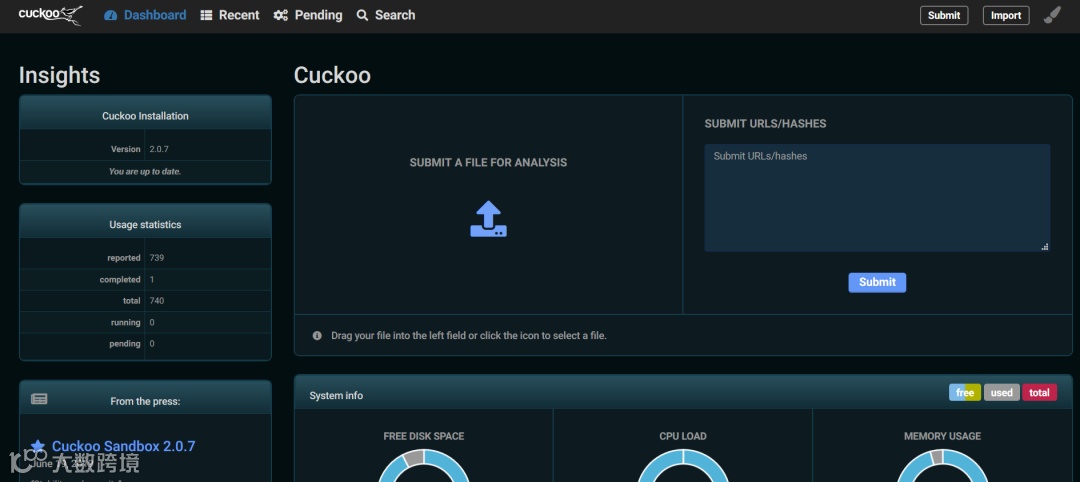Image resolution: width=1080 pixels, height=482 pixels.
Task: Click the paintbrush theme icon
Action: 1052,15
